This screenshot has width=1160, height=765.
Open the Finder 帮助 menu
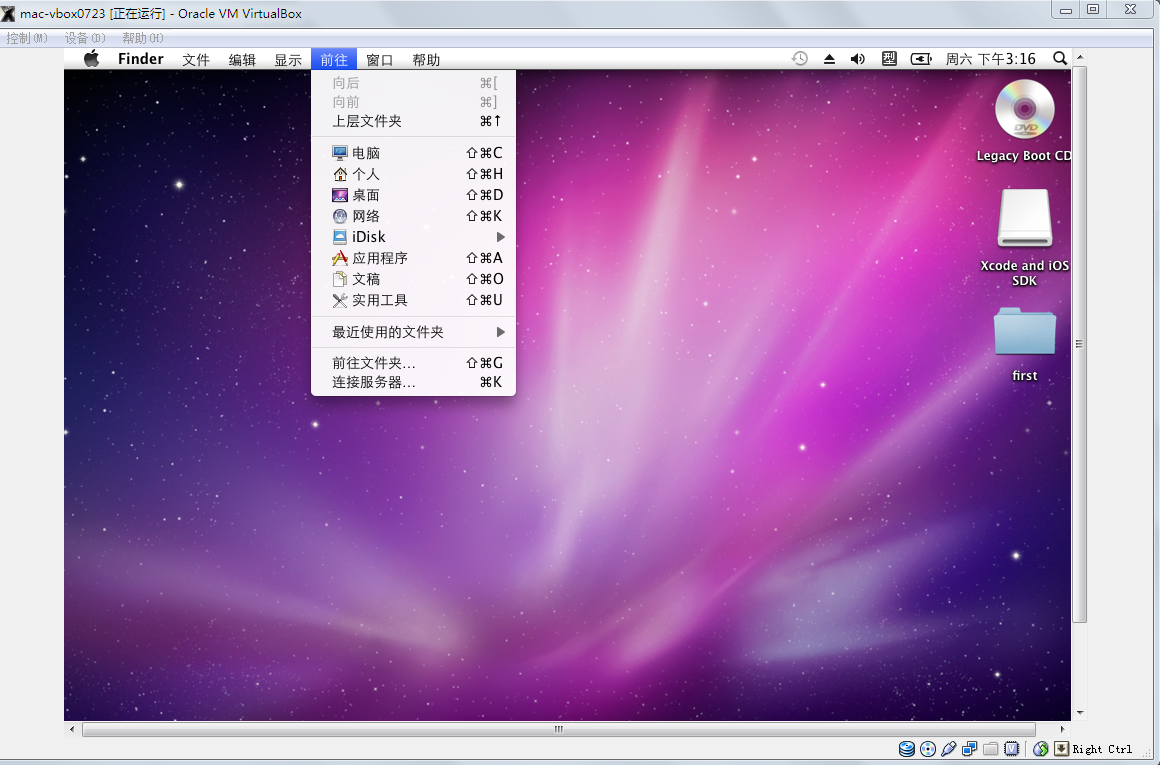point(426,60)
